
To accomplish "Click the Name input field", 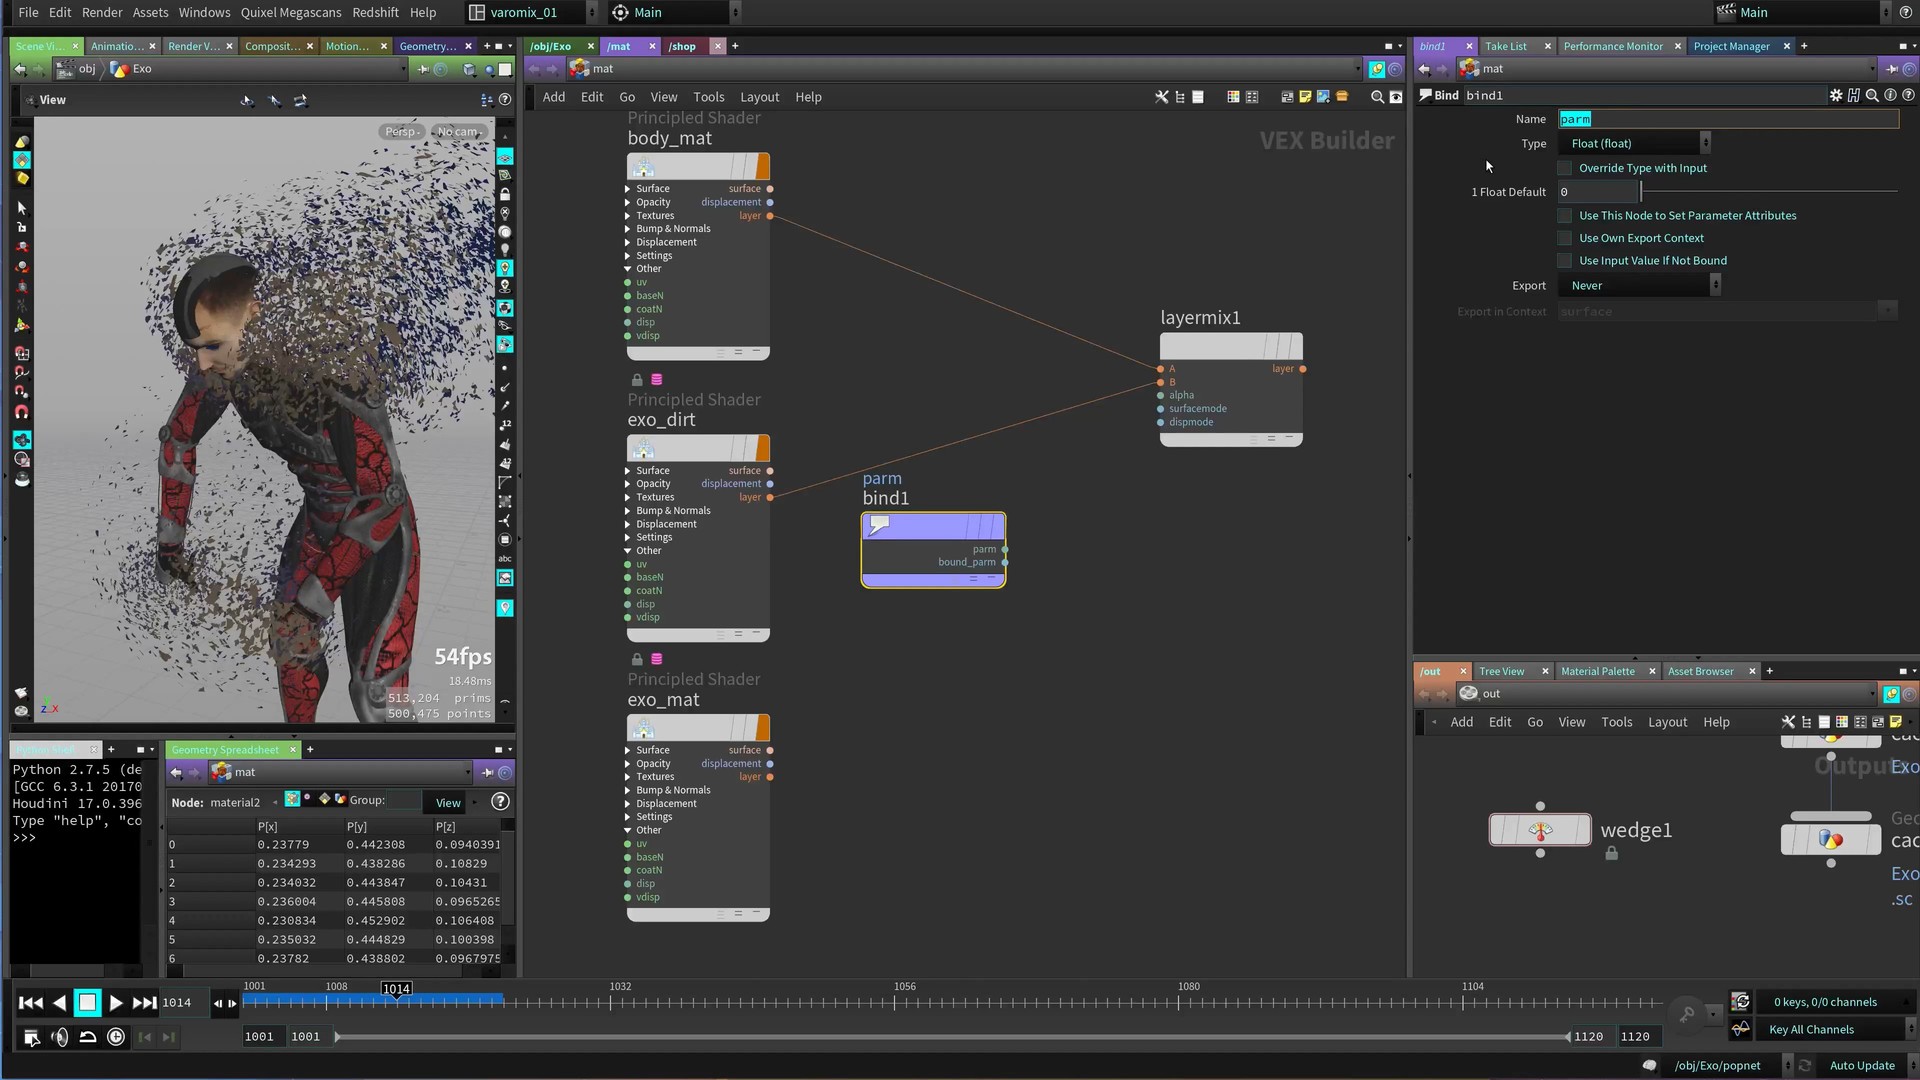I will (1727, 119).
